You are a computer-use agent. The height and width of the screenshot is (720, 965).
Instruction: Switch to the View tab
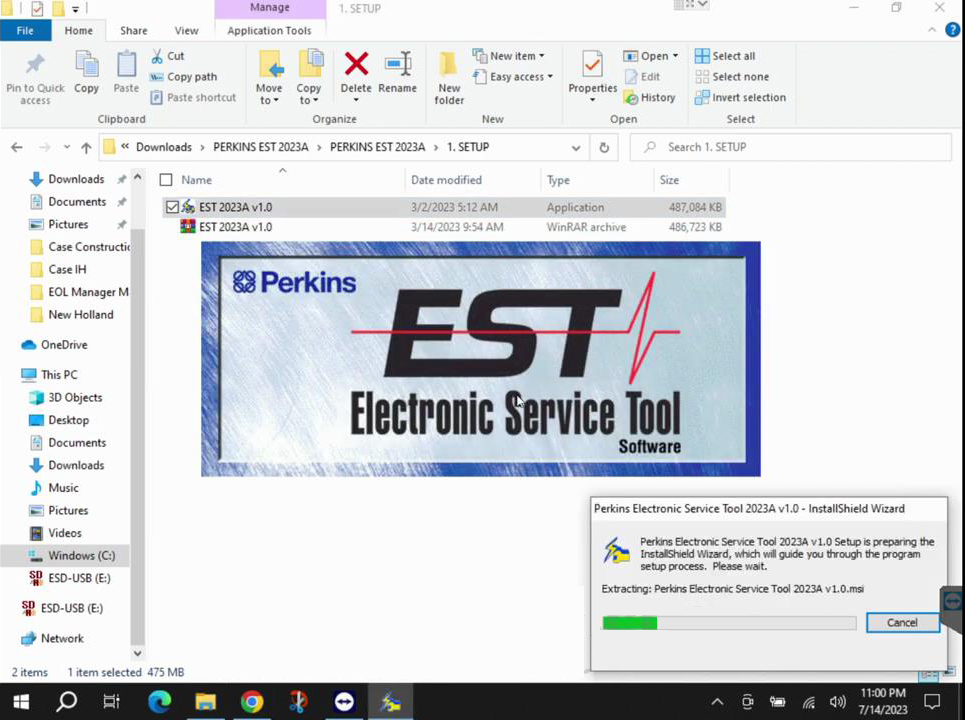(x=186, y=31)
